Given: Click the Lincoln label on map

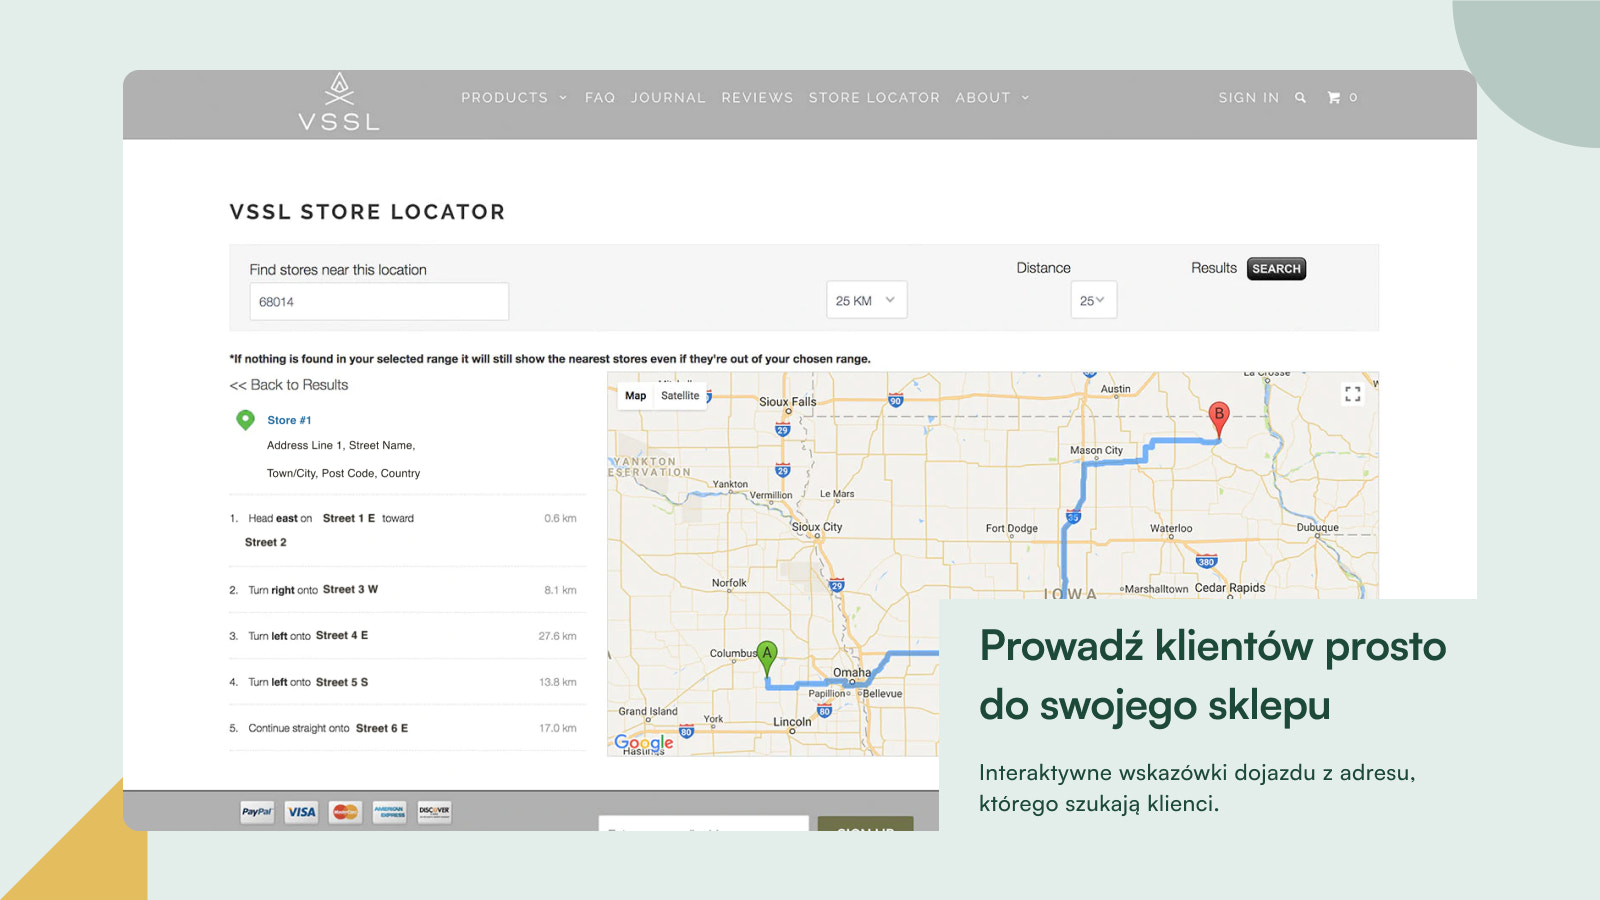Looking at the screenshot, I should tap(792, 721).
